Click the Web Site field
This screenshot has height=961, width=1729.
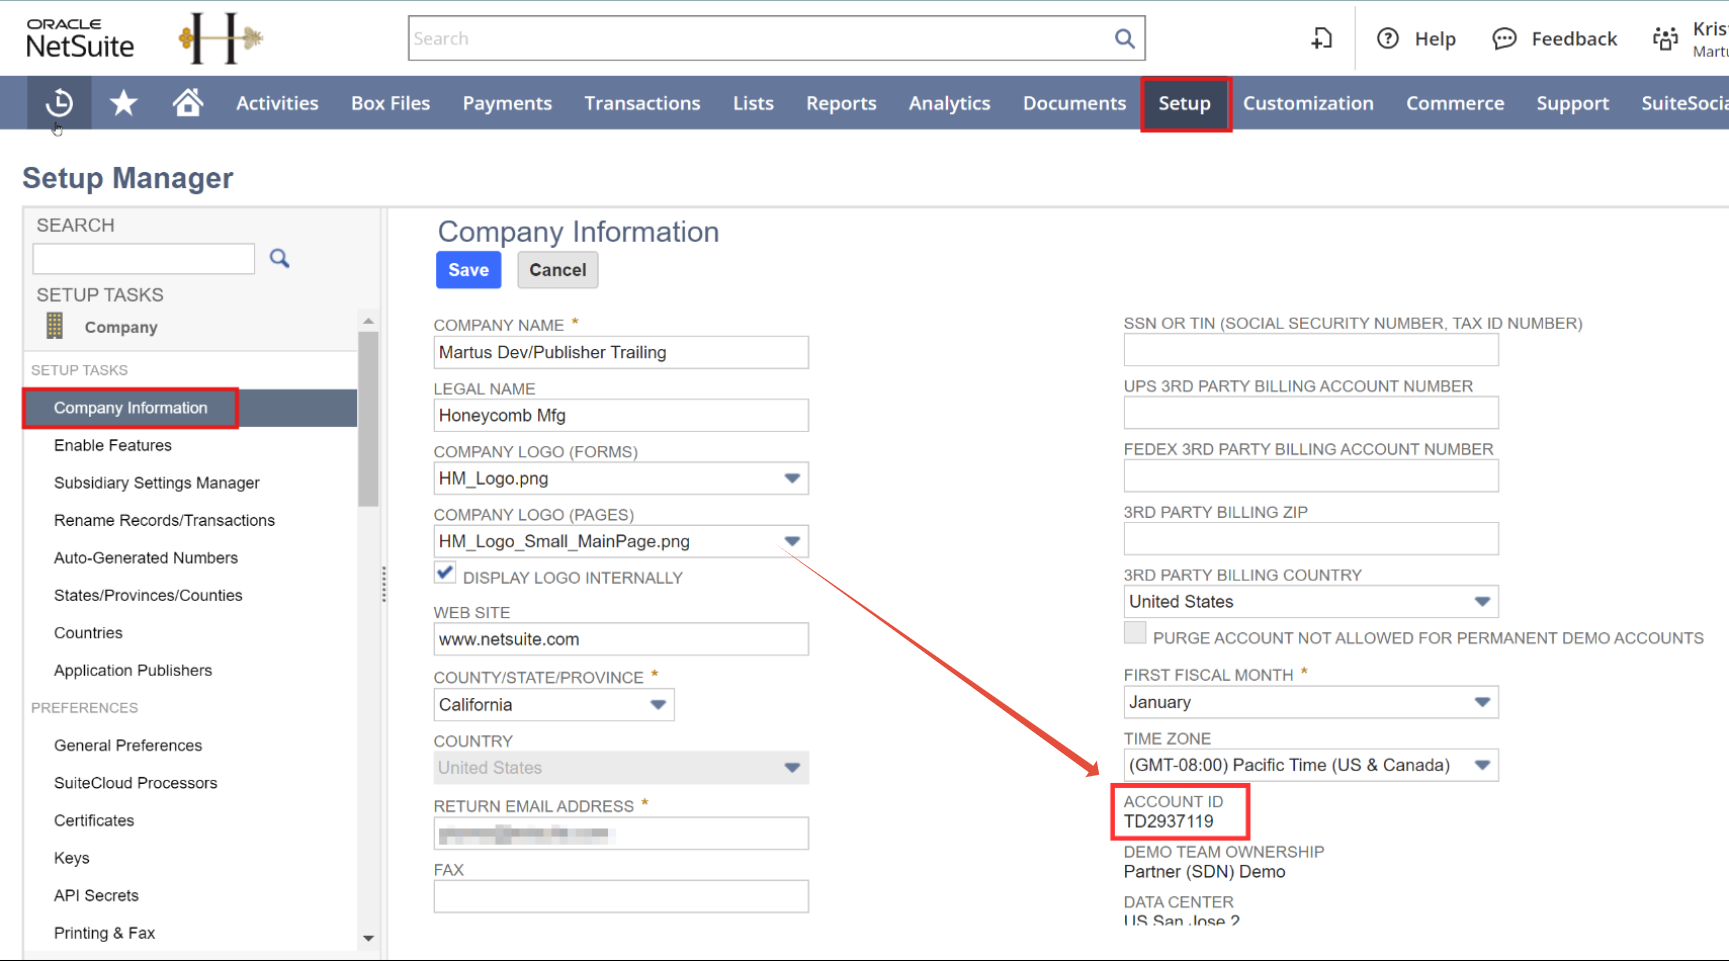[x=621, y=639]
